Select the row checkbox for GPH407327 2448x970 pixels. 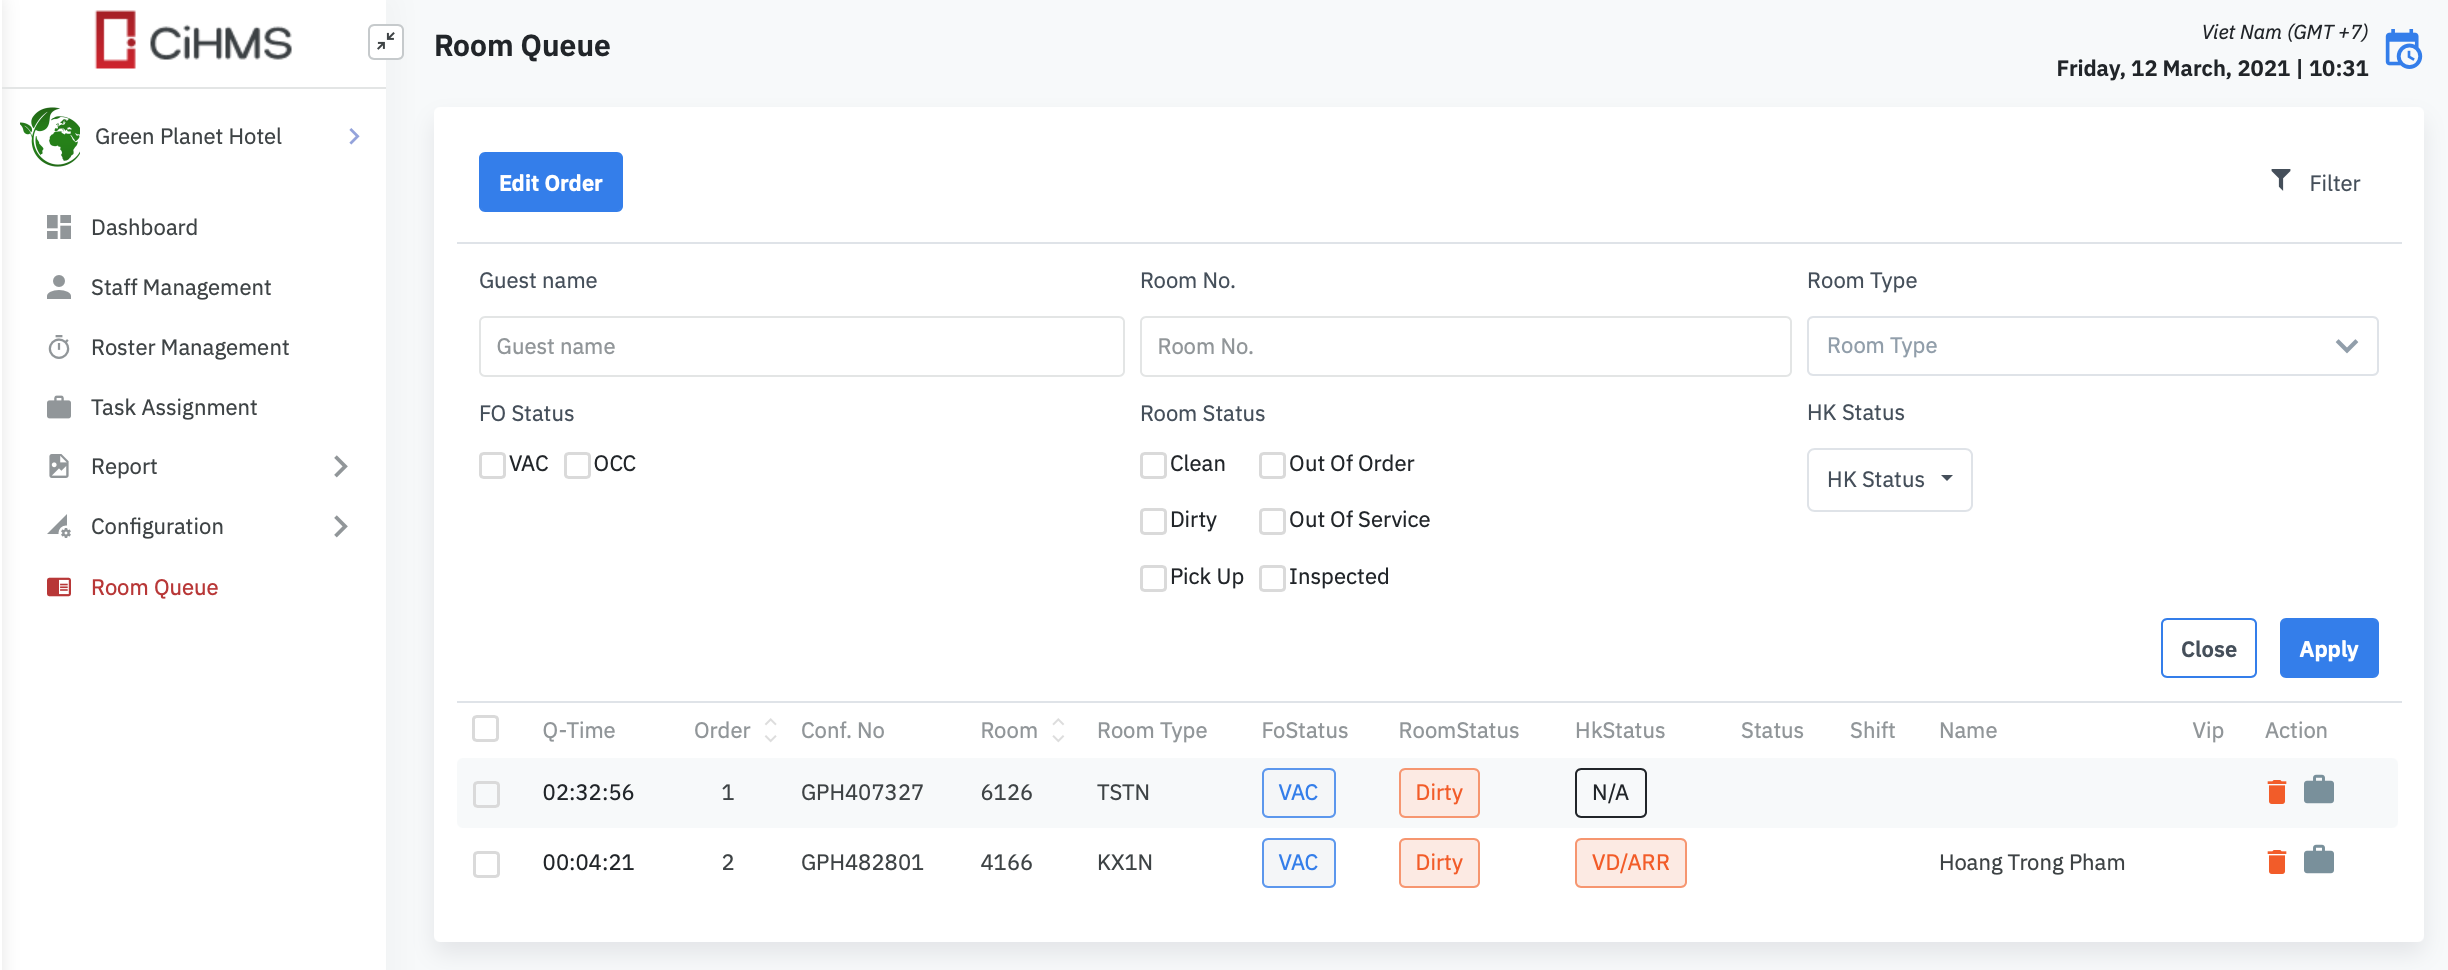point(486,794)
